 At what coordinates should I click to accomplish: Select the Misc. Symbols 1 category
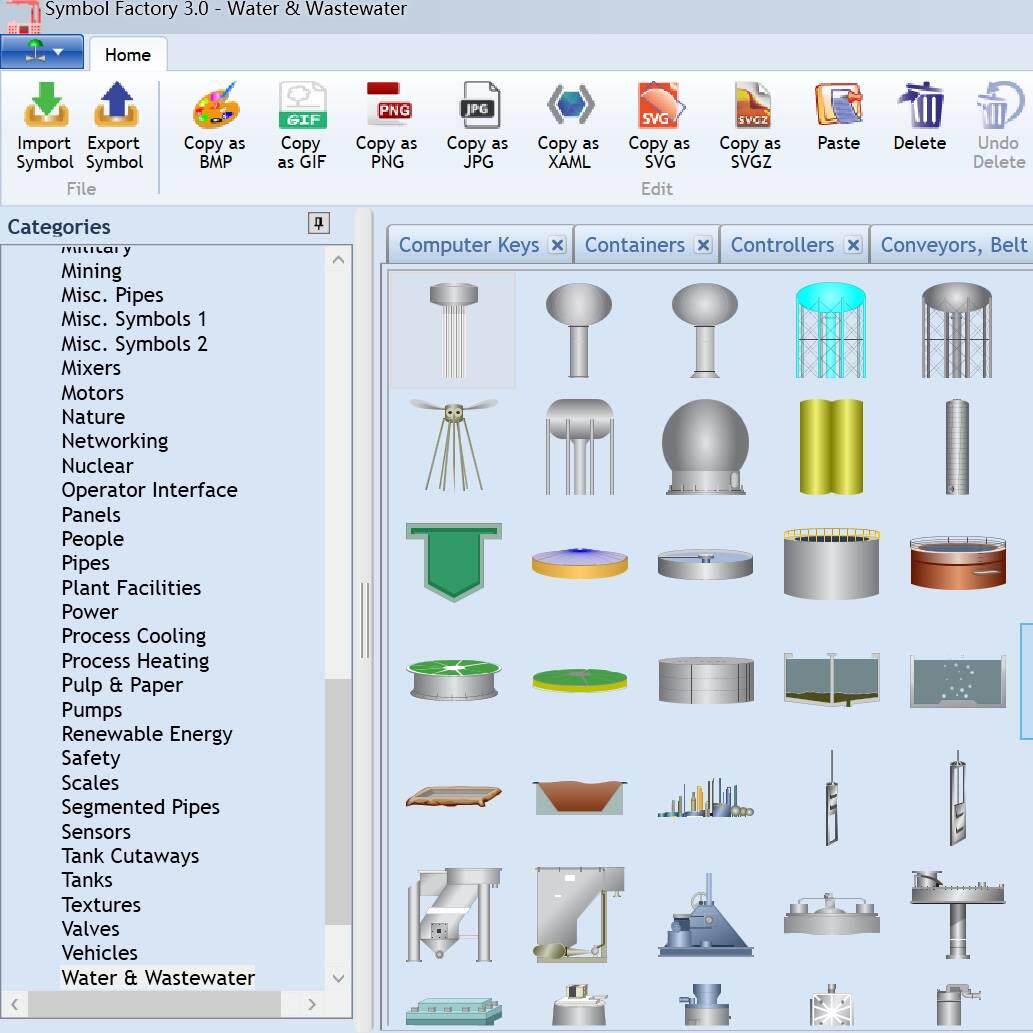coord(134,320)
